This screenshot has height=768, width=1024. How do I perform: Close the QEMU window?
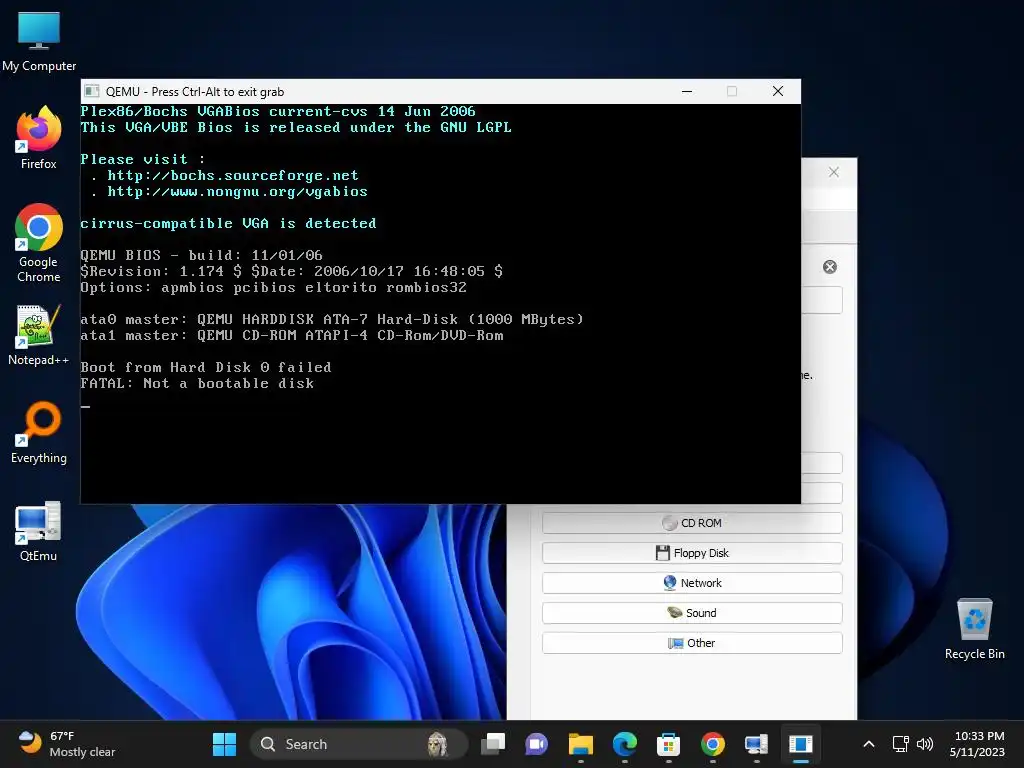pyautogui.click(x=778, y=91)
